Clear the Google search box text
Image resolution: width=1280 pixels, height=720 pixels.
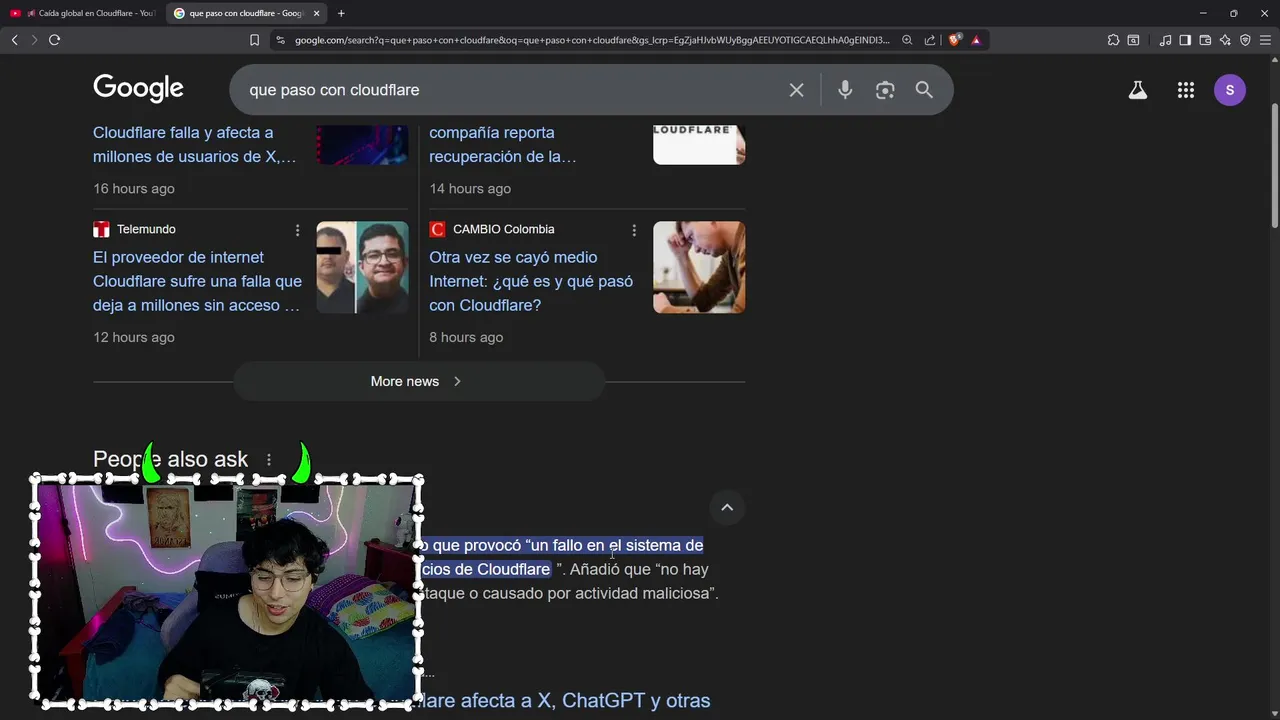coord(796,90)
